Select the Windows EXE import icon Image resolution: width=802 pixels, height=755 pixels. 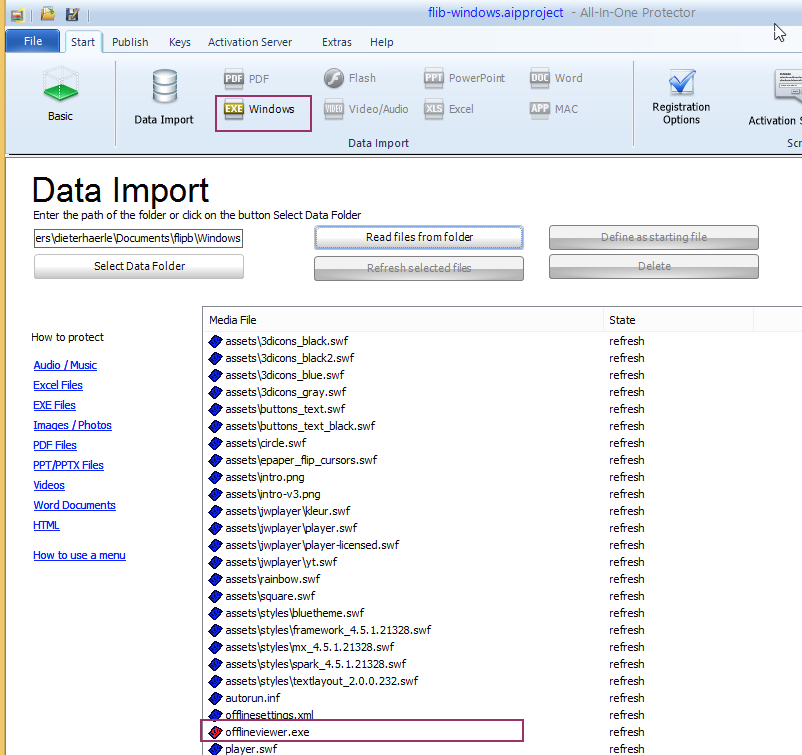[x=234, y=109]
